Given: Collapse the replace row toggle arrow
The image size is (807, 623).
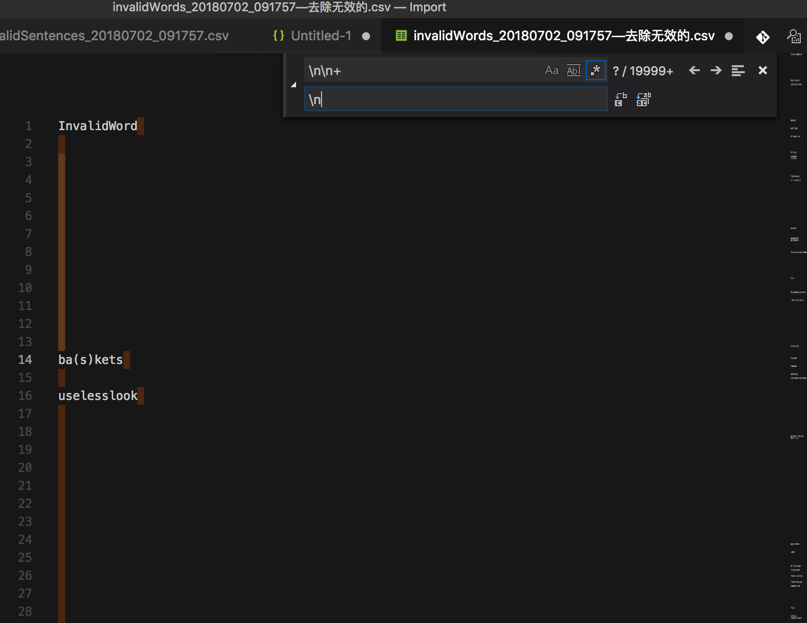Looking at the screenshot, I should 293,85.
